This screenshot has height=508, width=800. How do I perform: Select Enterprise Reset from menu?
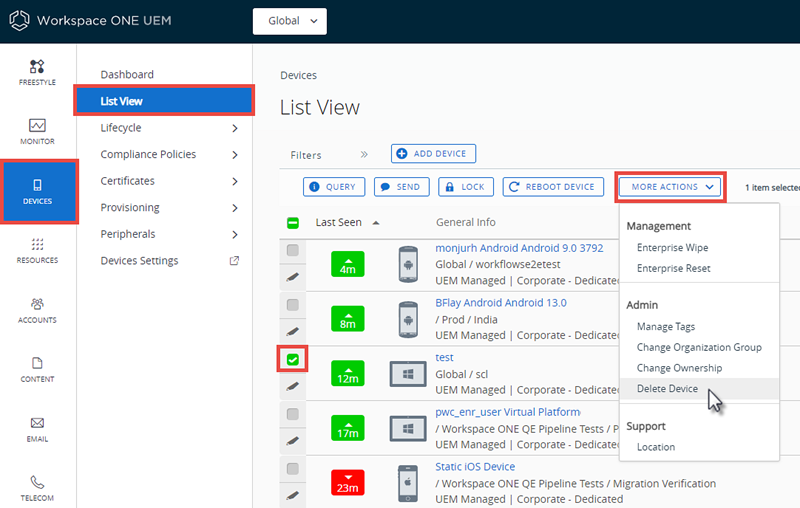coord(673,268)
